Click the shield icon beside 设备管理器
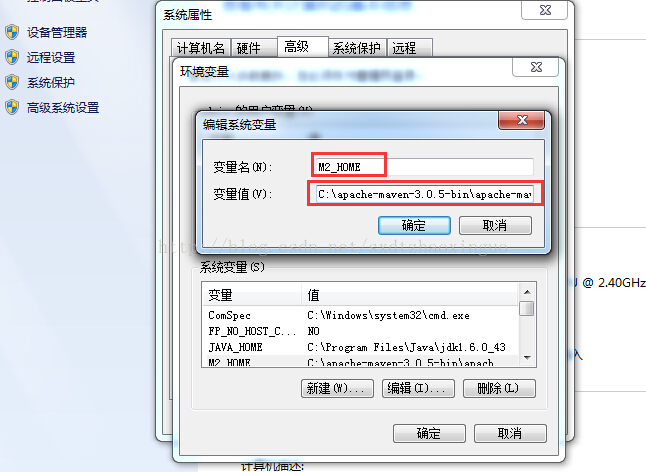646x472 pixels. 12,32
